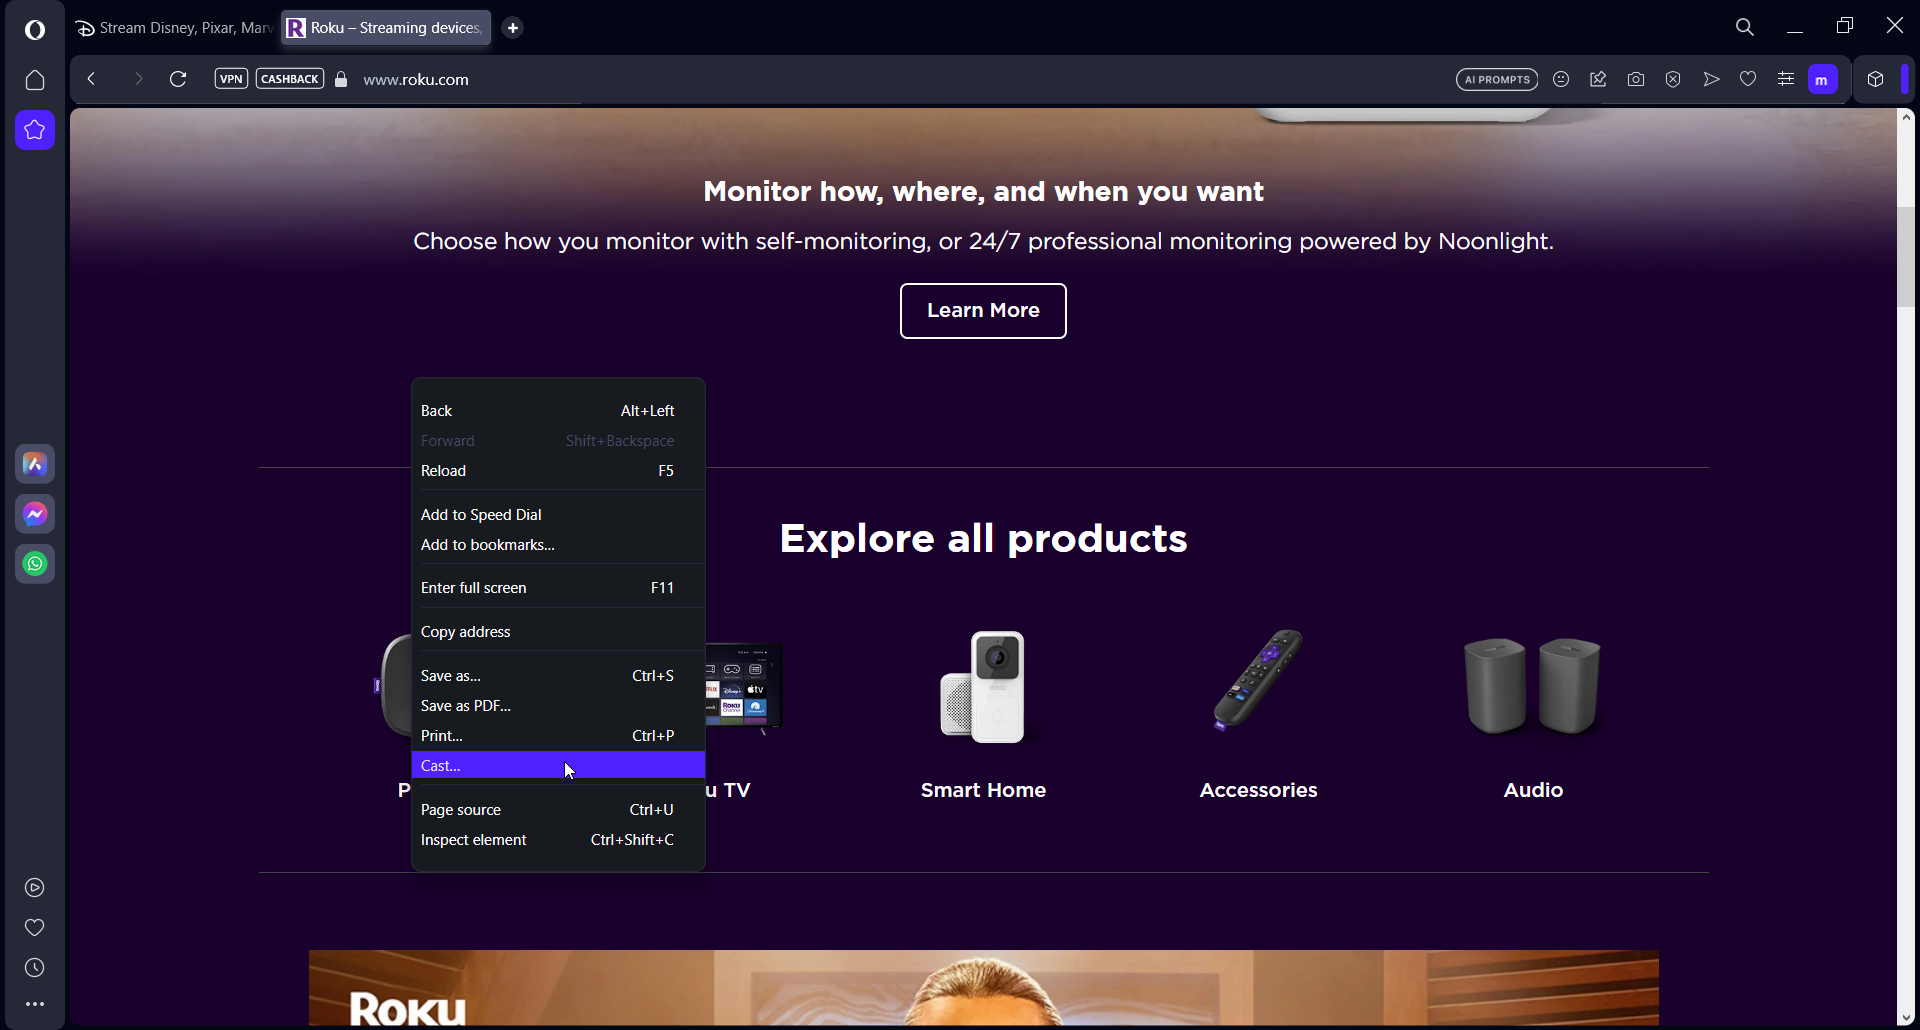Open Page source from context menu
The height and width of the screenshot is (1030, 1920).
click(558, 810)
